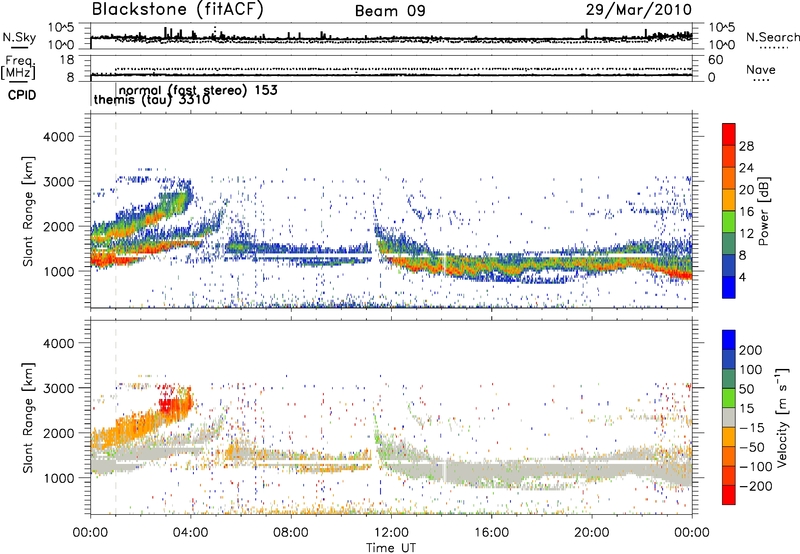Screen dimensions: 800x554
Task: Click the 'Blackstone (fitACF)' title text
Action: 178,10
